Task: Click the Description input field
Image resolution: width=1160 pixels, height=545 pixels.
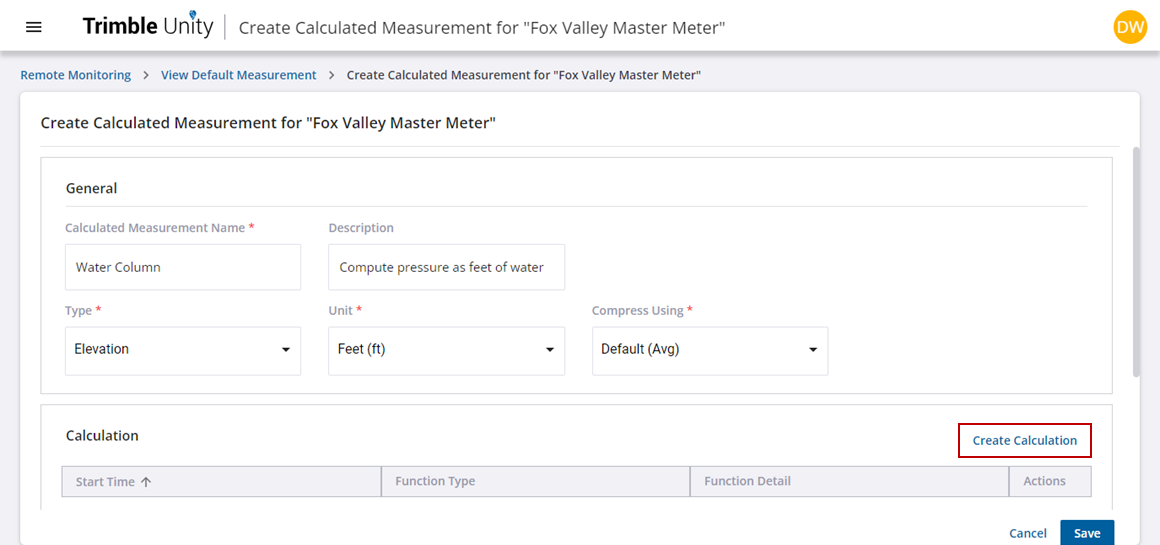Action: point(446,267)
